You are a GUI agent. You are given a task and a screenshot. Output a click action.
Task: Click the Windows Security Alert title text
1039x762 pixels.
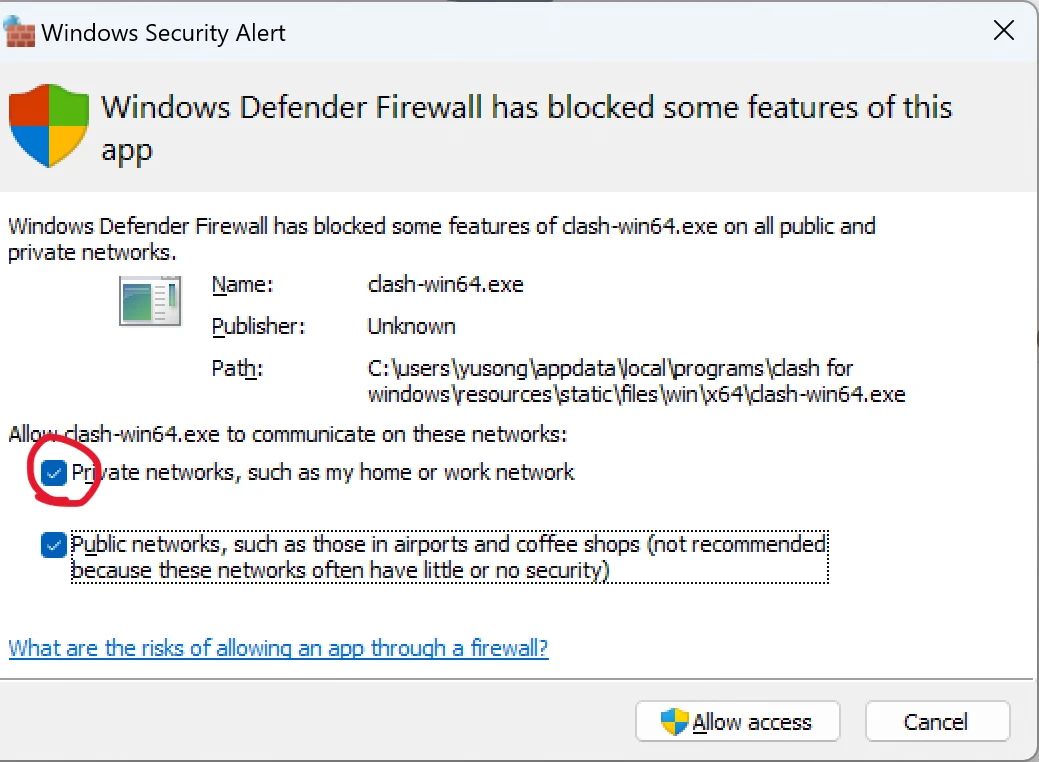[x=164, y=32]
